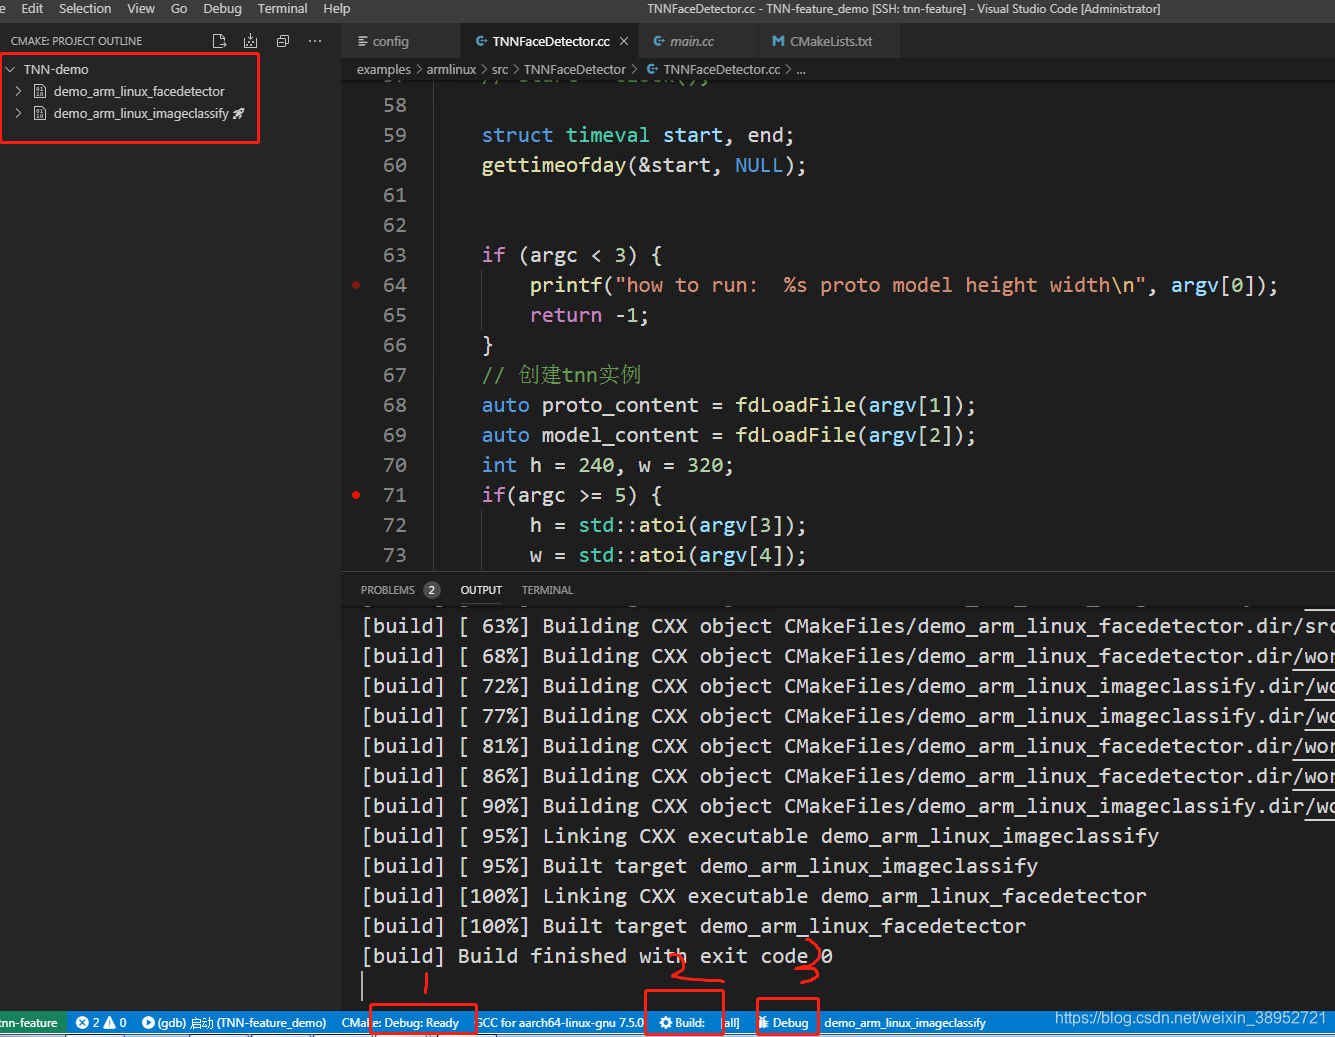
Task: Click the 'TNNFaceDetector.cc' file breadcrumb segment
Action: (721, 69)
